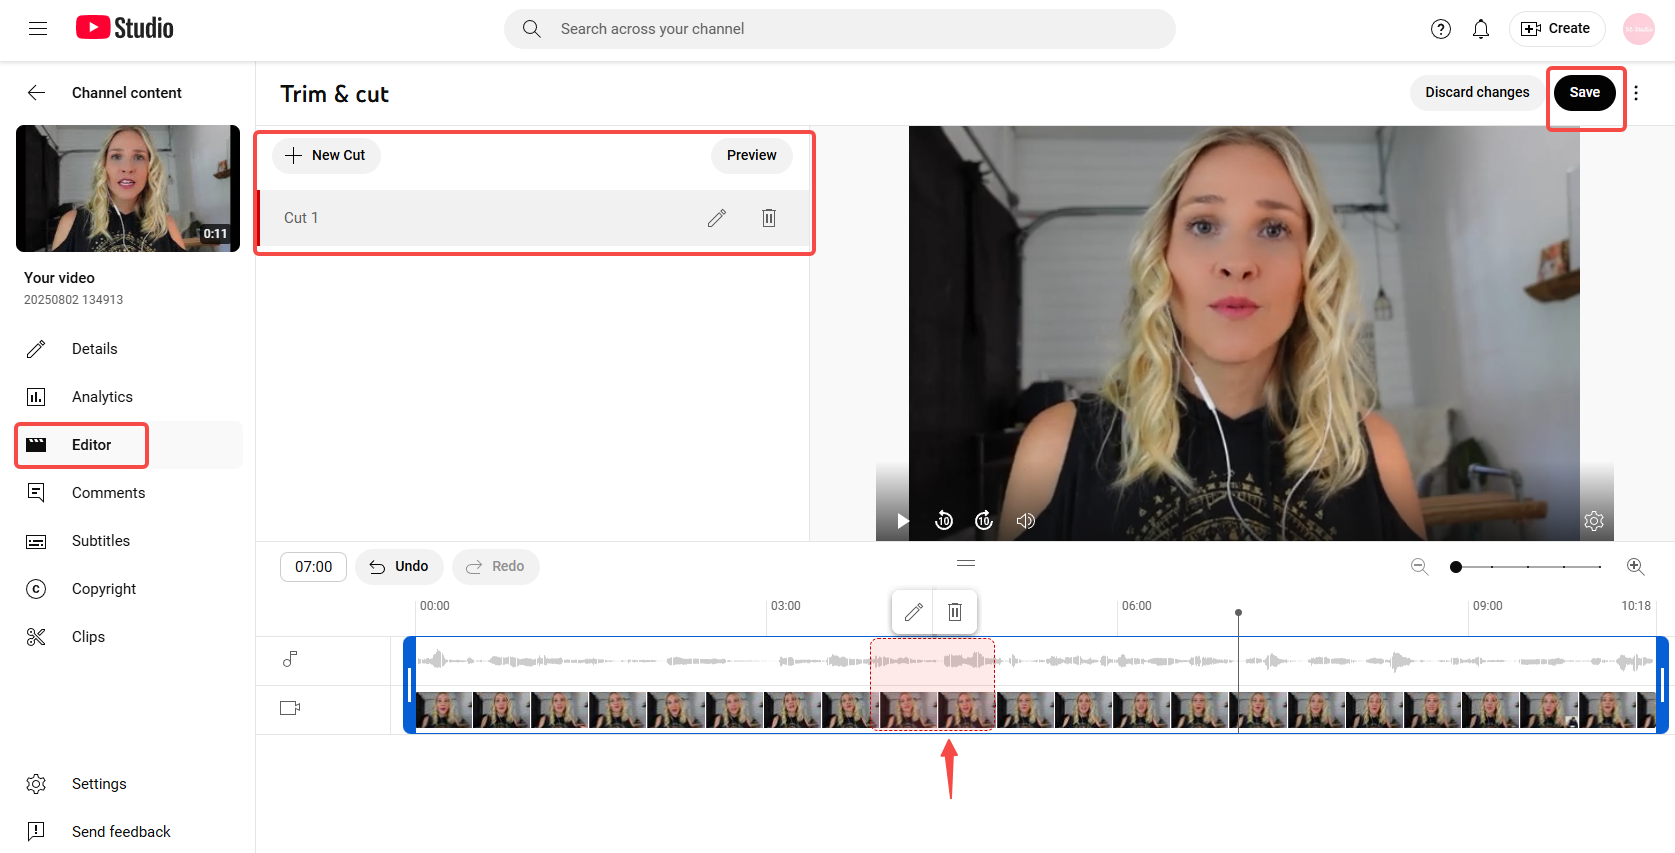Rewind video 10 seconds

pos(943,521)
